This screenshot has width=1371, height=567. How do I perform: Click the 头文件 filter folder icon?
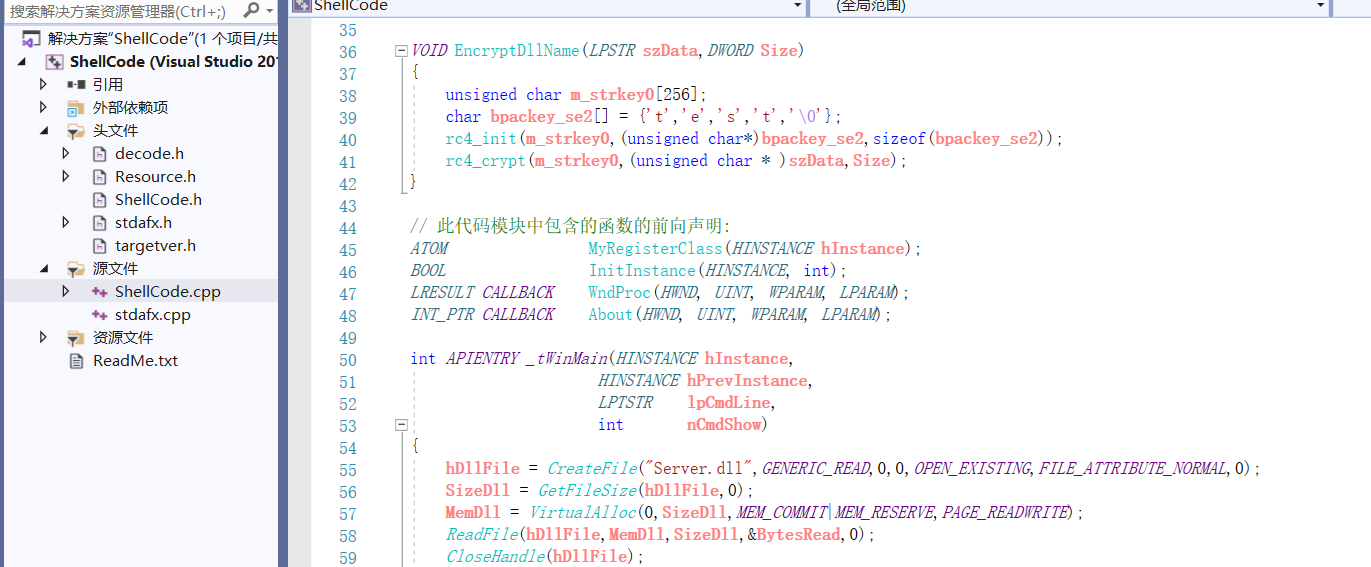pos(76,131)
